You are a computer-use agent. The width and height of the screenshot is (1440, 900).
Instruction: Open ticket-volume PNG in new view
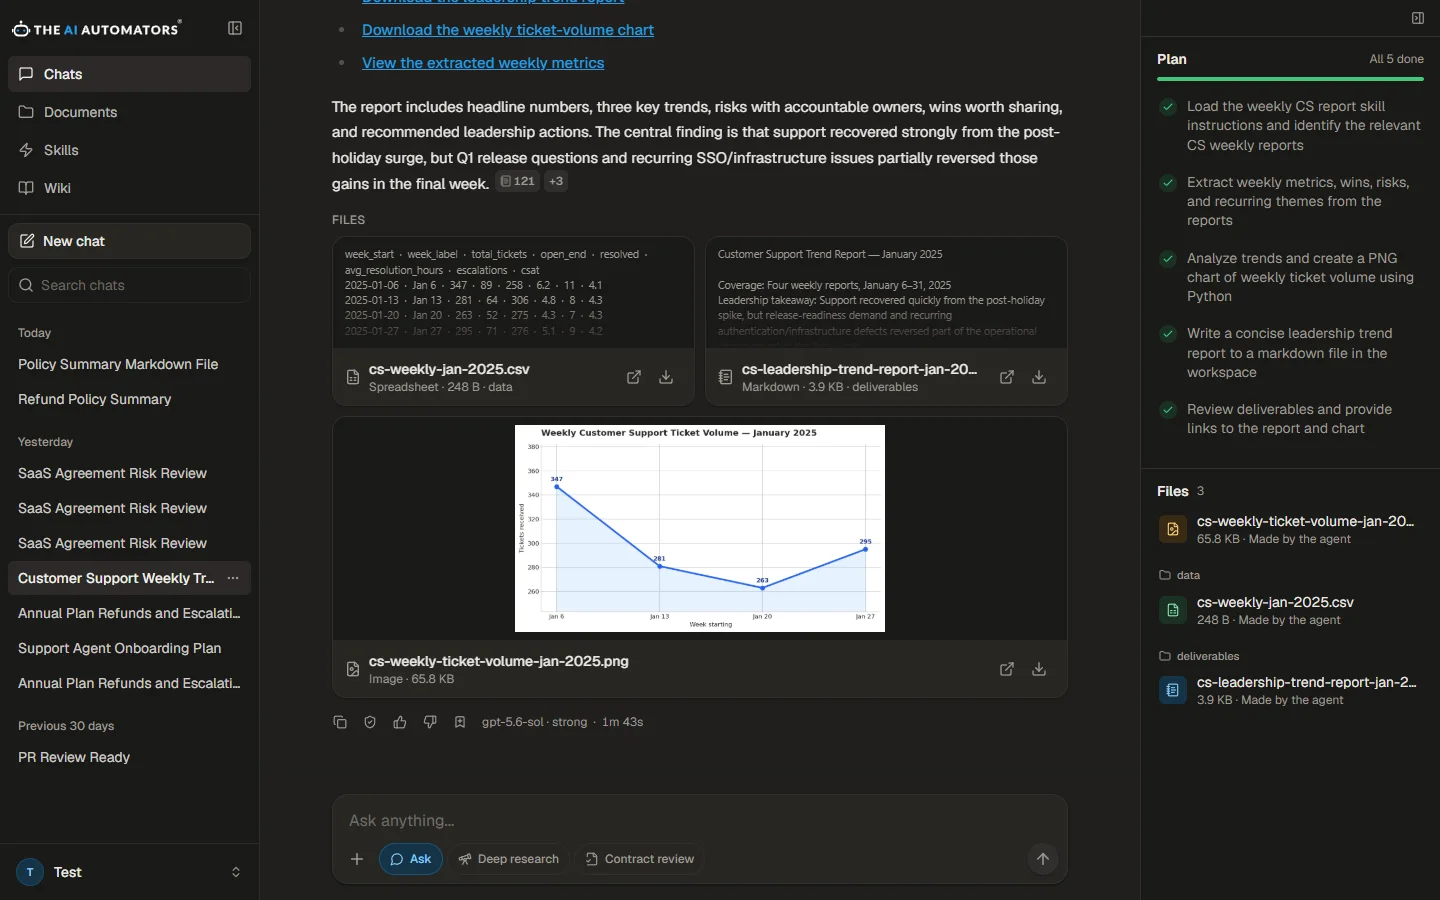pos(1007,669)
